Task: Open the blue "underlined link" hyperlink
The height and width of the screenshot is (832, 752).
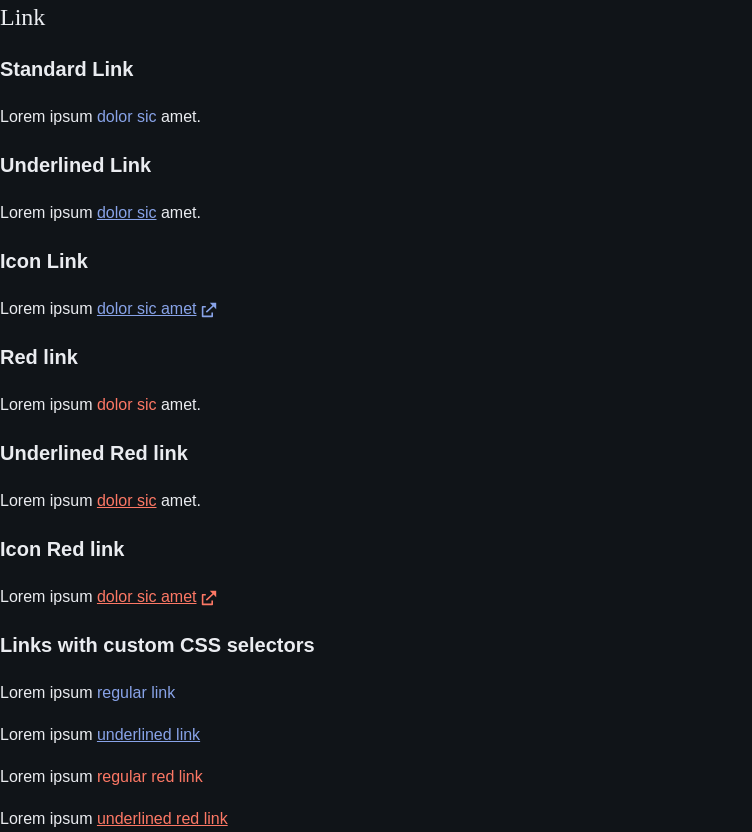Action: (149, 735)
